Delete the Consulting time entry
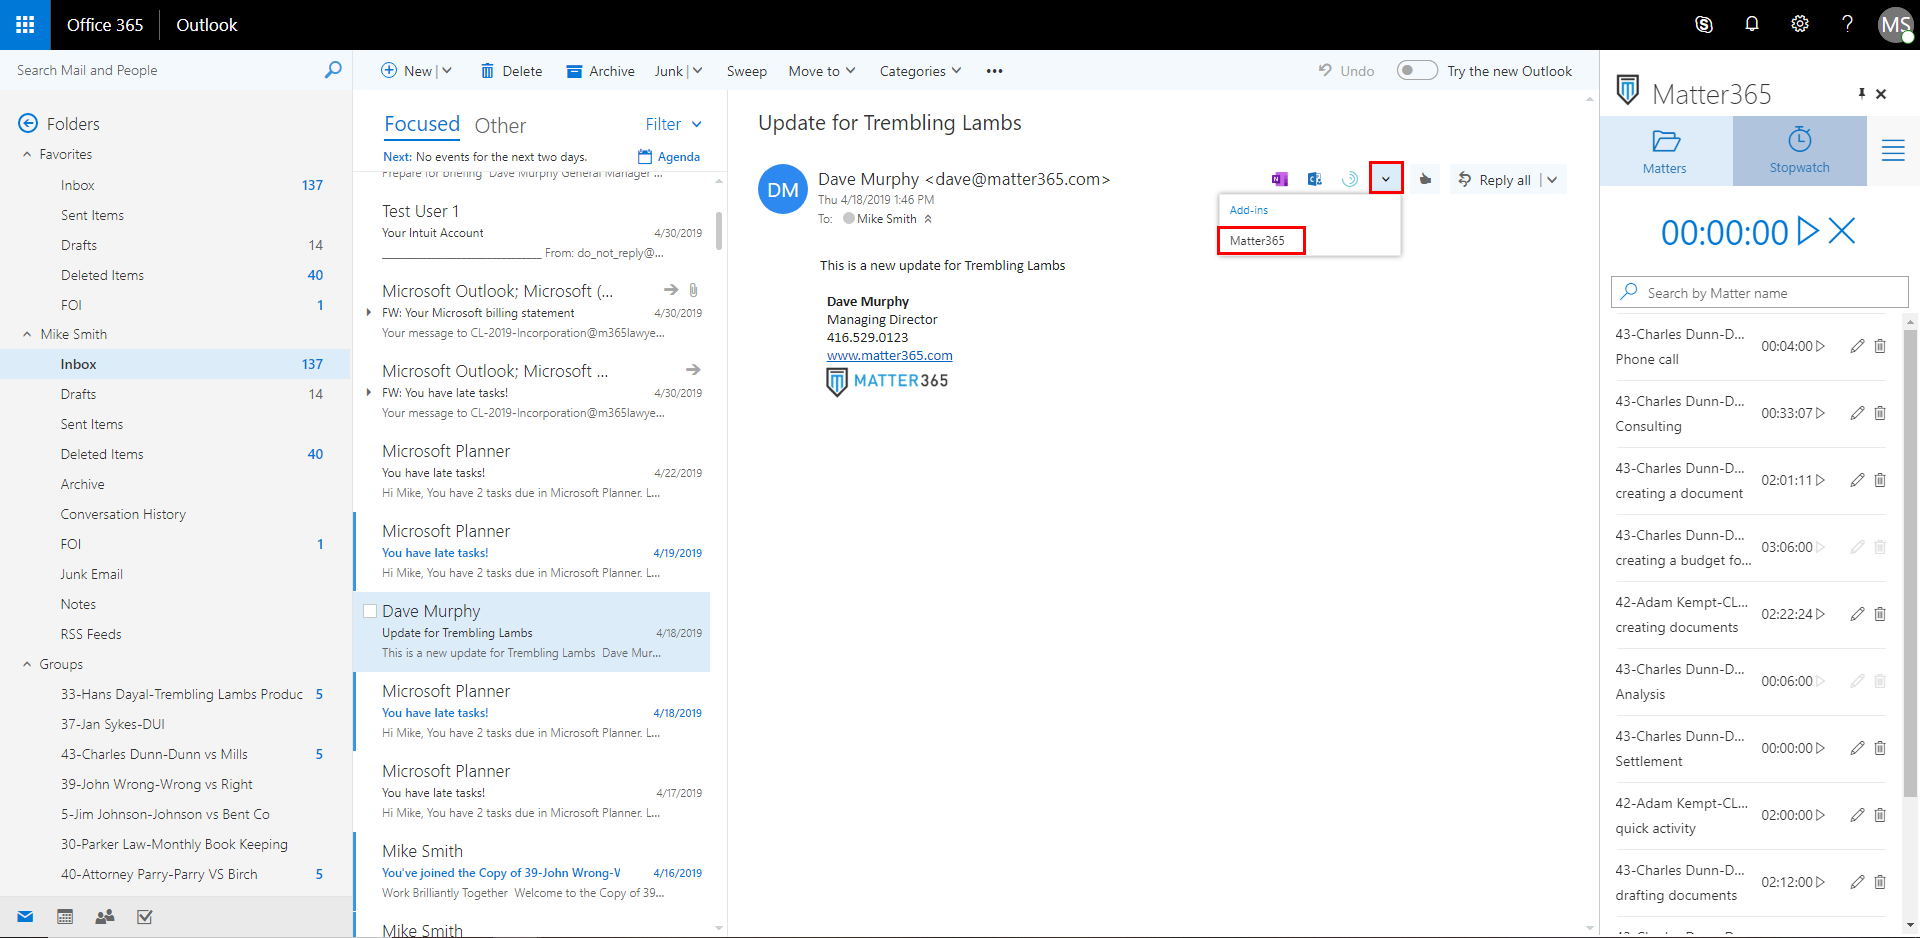1920x938 pixels. (x=1880, y=413)
